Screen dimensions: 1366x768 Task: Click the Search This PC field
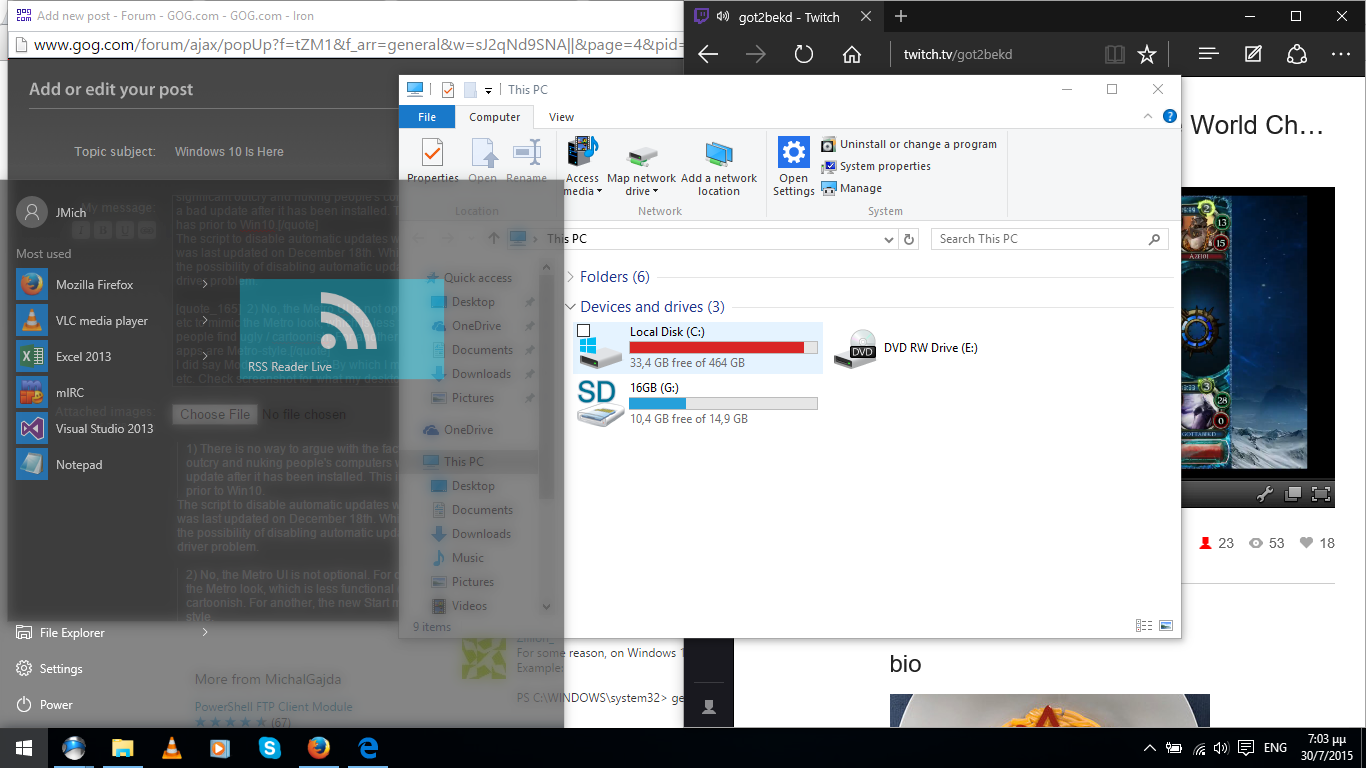coord(1049,239)
